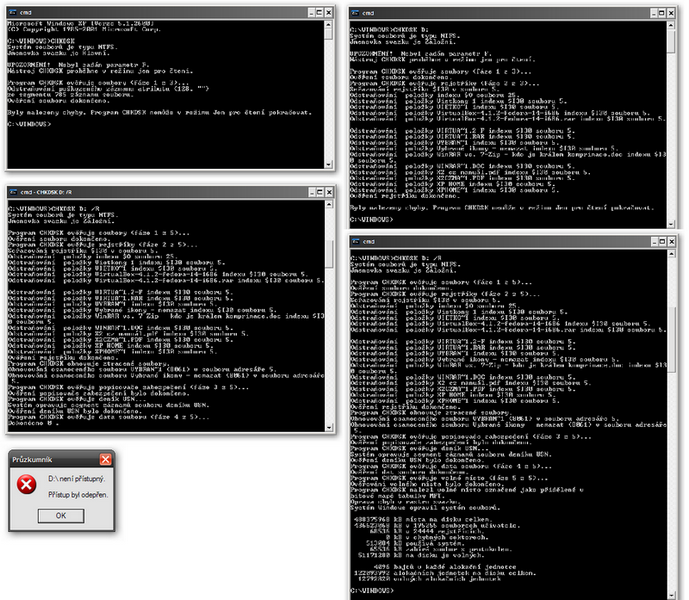Click scroll-up arrow in the Windows XP banner cmd window
This screenshot has height=600, width=689.
click(x=329, y=25)
